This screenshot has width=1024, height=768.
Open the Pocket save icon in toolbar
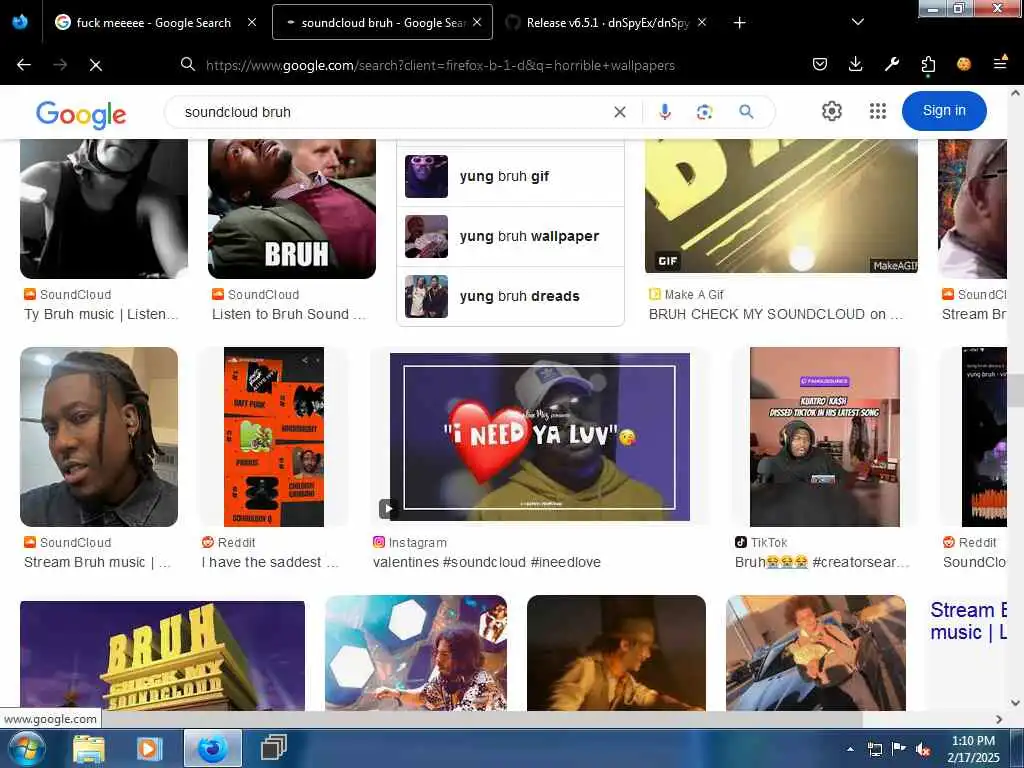[820, 64]
